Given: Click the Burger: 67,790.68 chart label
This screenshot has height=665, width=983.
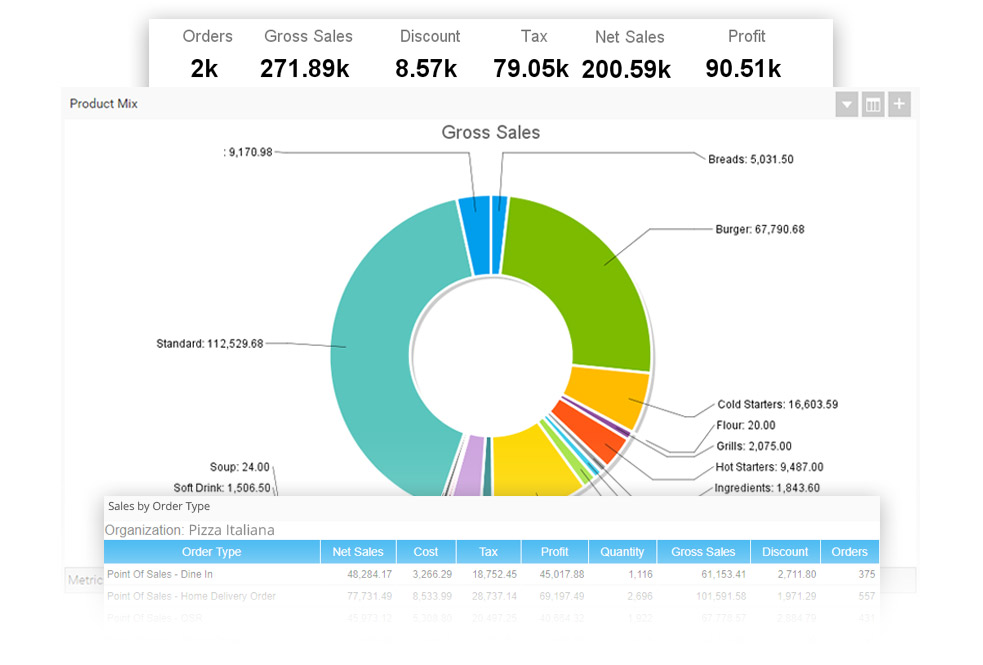Looking at the screenshot, I should click(x=760, y=229).
